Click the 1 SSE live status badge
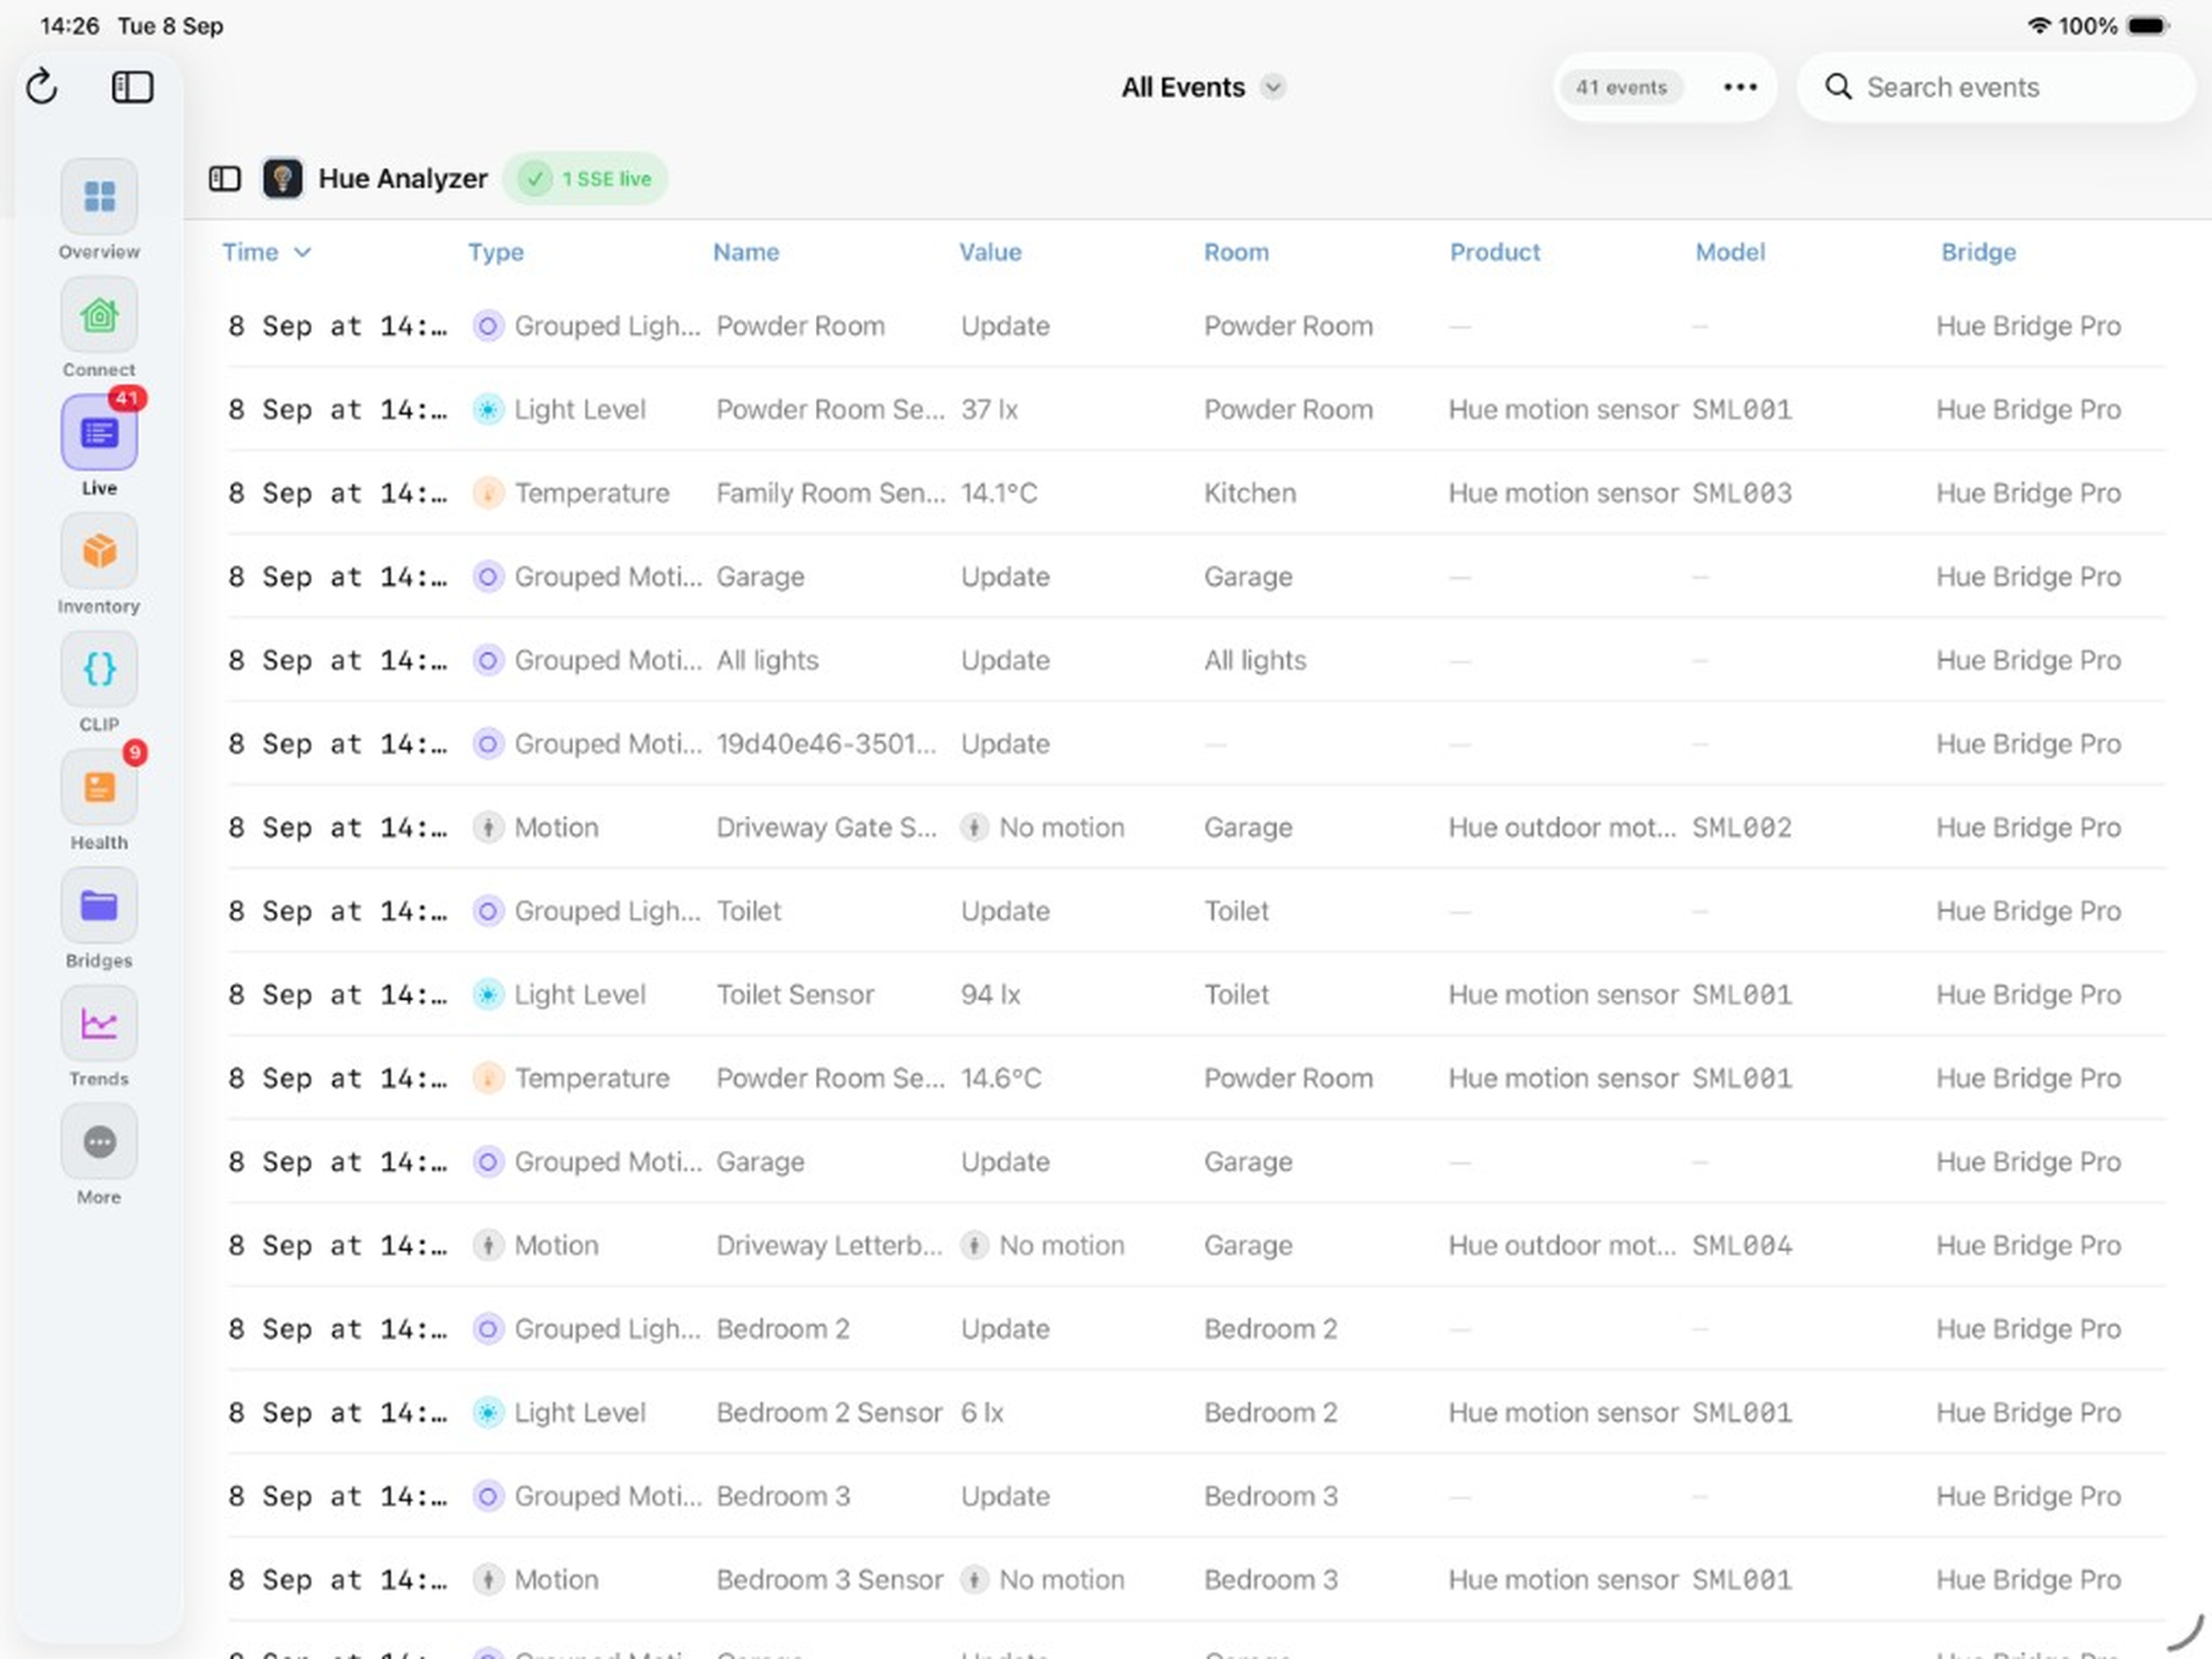This screenshot has width=2212, height=1659. [x=586, y=178]
